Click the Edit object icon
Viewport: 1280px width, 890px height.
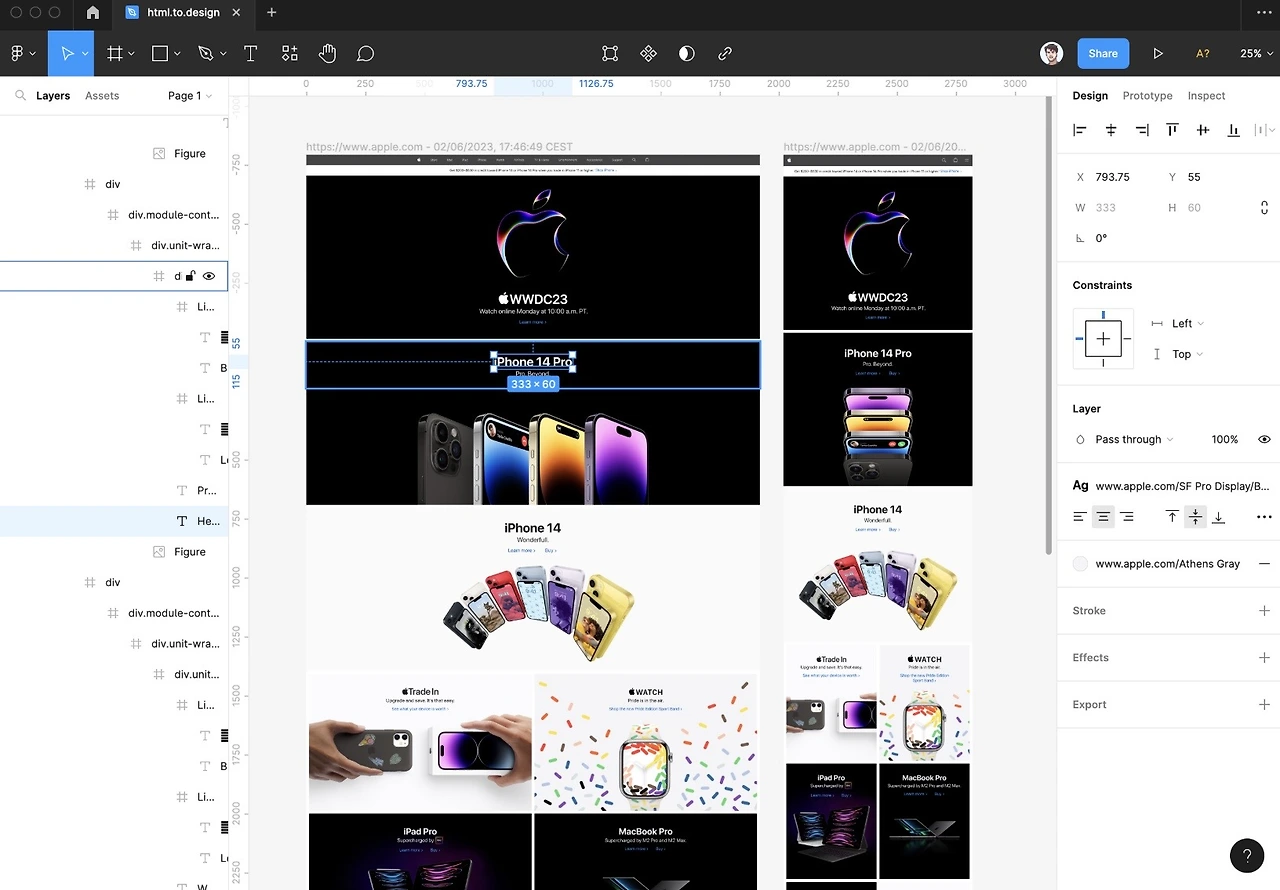pyautogui.click(x=610, y=53)
